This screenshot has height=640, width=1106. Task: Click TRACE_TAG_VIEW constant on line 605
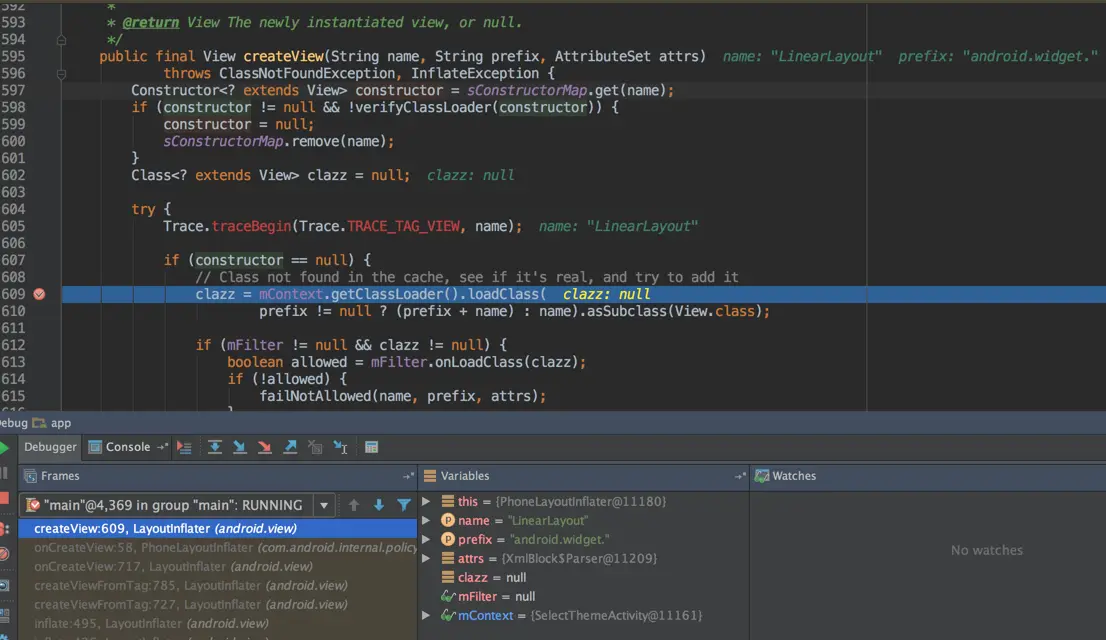coord(403,227)
